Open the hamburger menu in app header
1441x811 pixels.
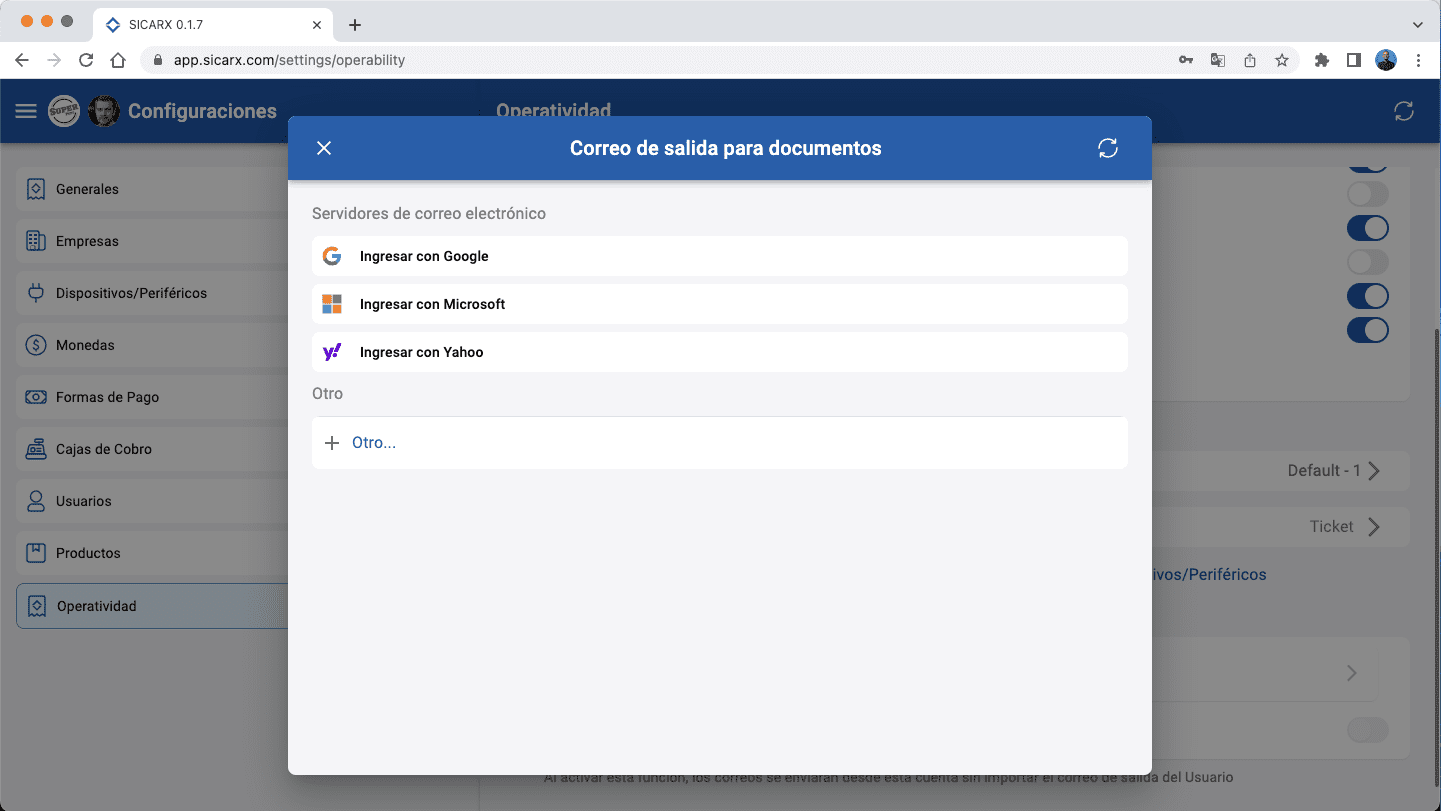coord(26,111)
